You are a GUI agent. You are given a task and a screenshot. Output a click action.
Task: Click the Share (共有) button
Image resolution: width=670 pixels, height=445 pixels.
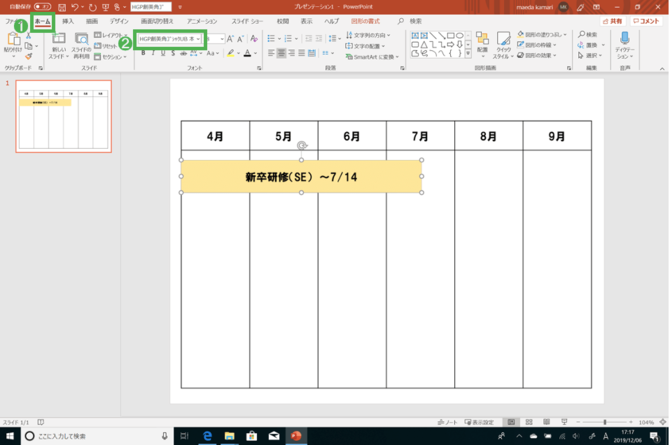point(612,21)
